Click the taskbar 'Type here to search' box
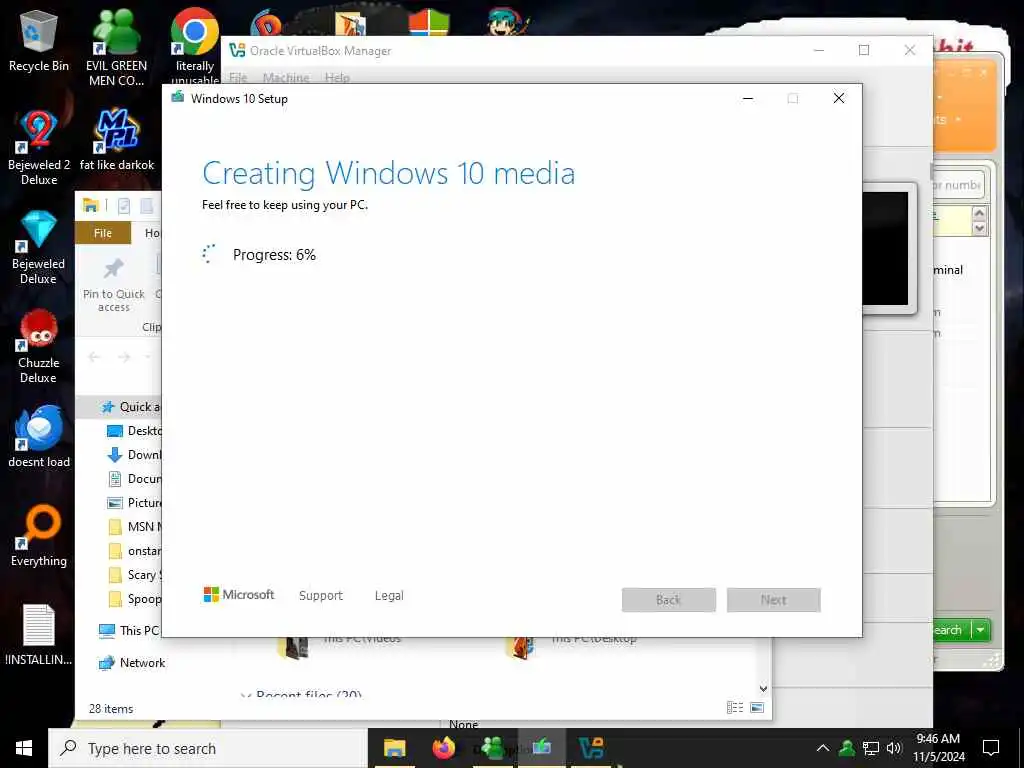 208,748
